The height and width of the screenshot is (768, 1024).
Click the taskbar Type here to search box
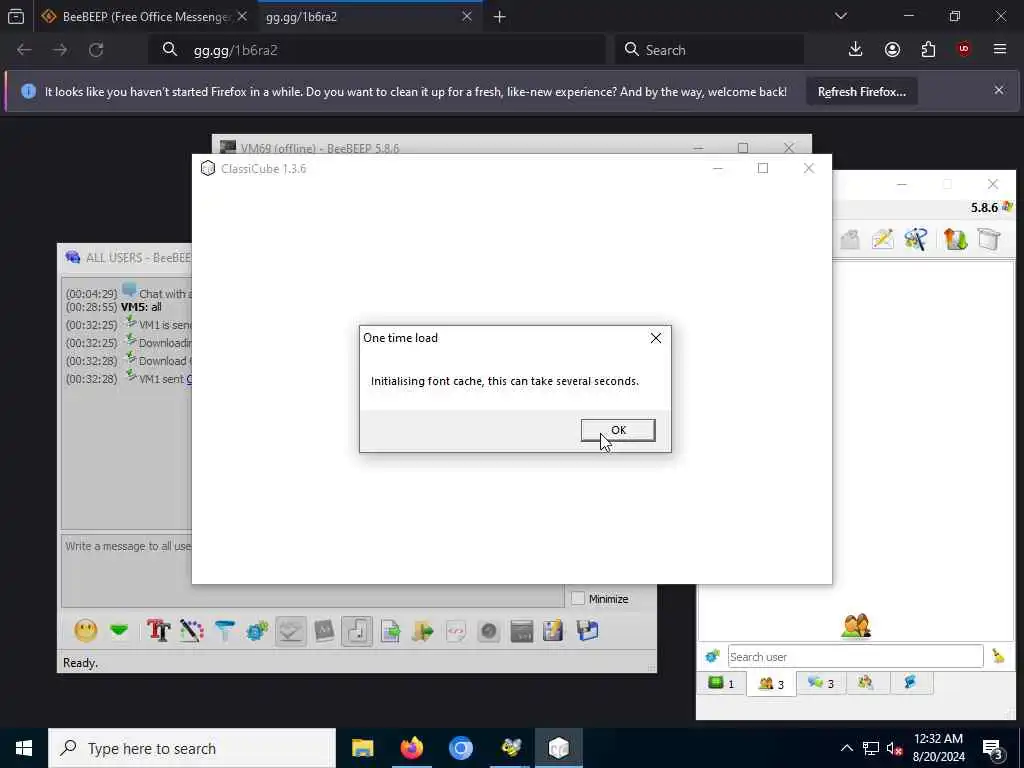[192, 748]
